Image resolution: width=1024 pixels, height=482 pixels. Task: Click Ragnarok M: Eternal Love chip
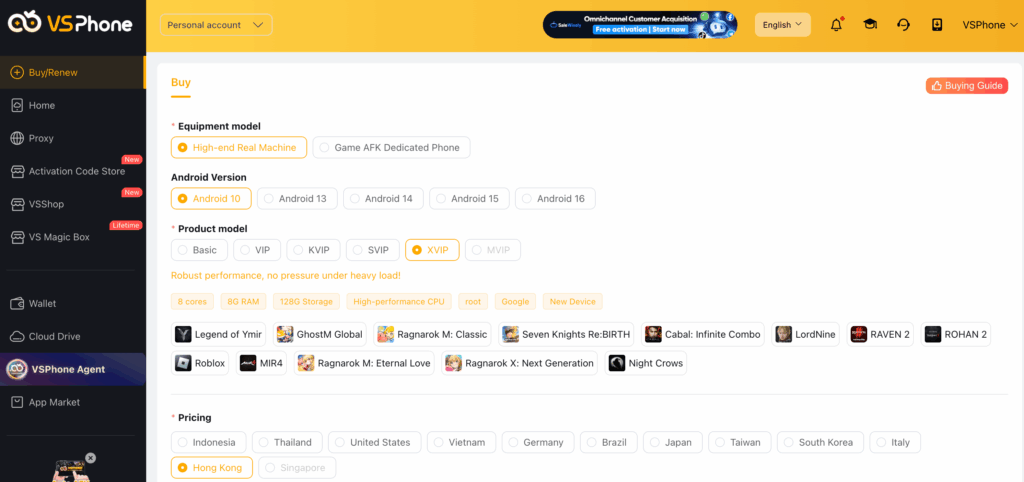point(364,363)
